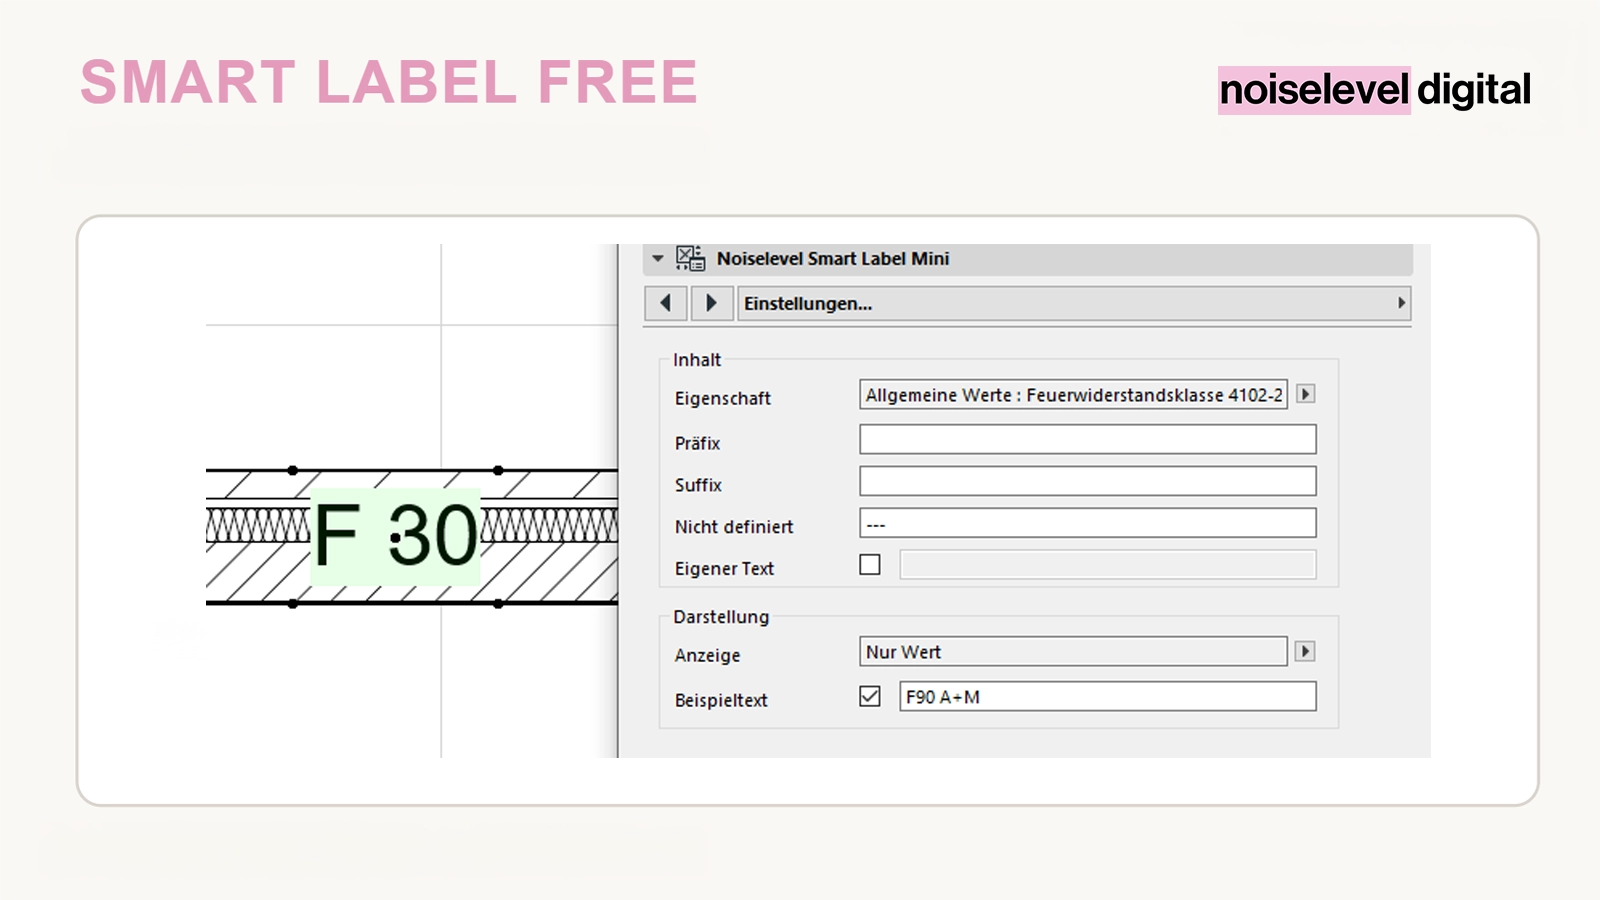Click the Beispieltext label text
The width and height of the screenshot is (1600, 900).
[721, 700]
